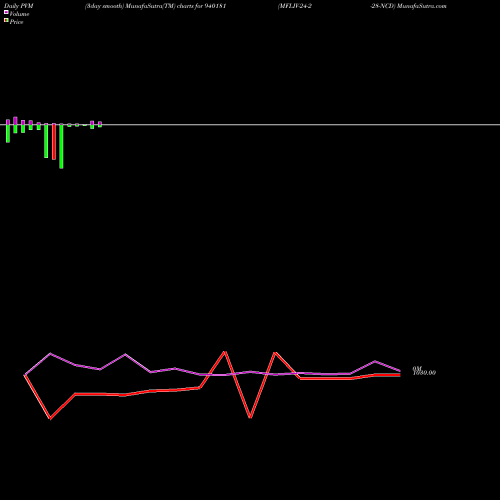Click the 'Price' legend label
Viewport: 500px width, 500px height.
[x=16, y=22]
